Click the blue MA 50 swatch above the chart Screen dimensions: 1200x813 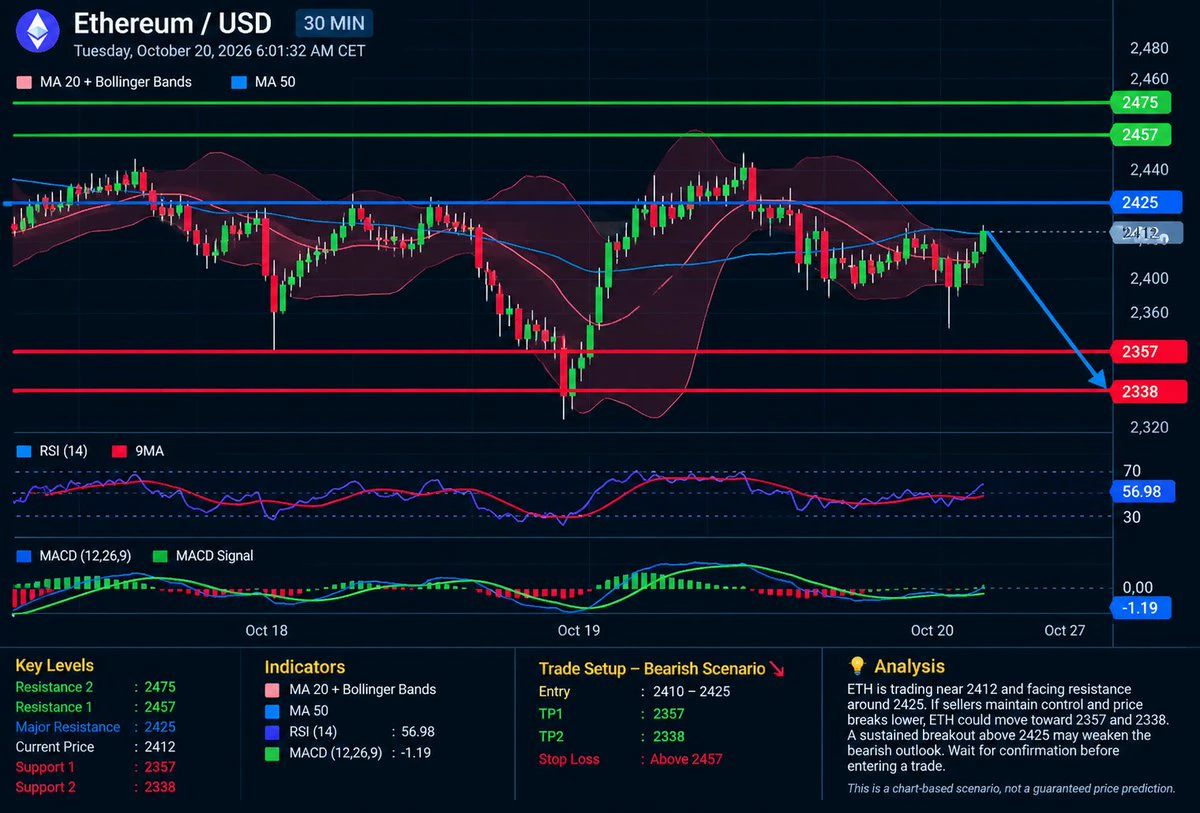tap(238, 82)
